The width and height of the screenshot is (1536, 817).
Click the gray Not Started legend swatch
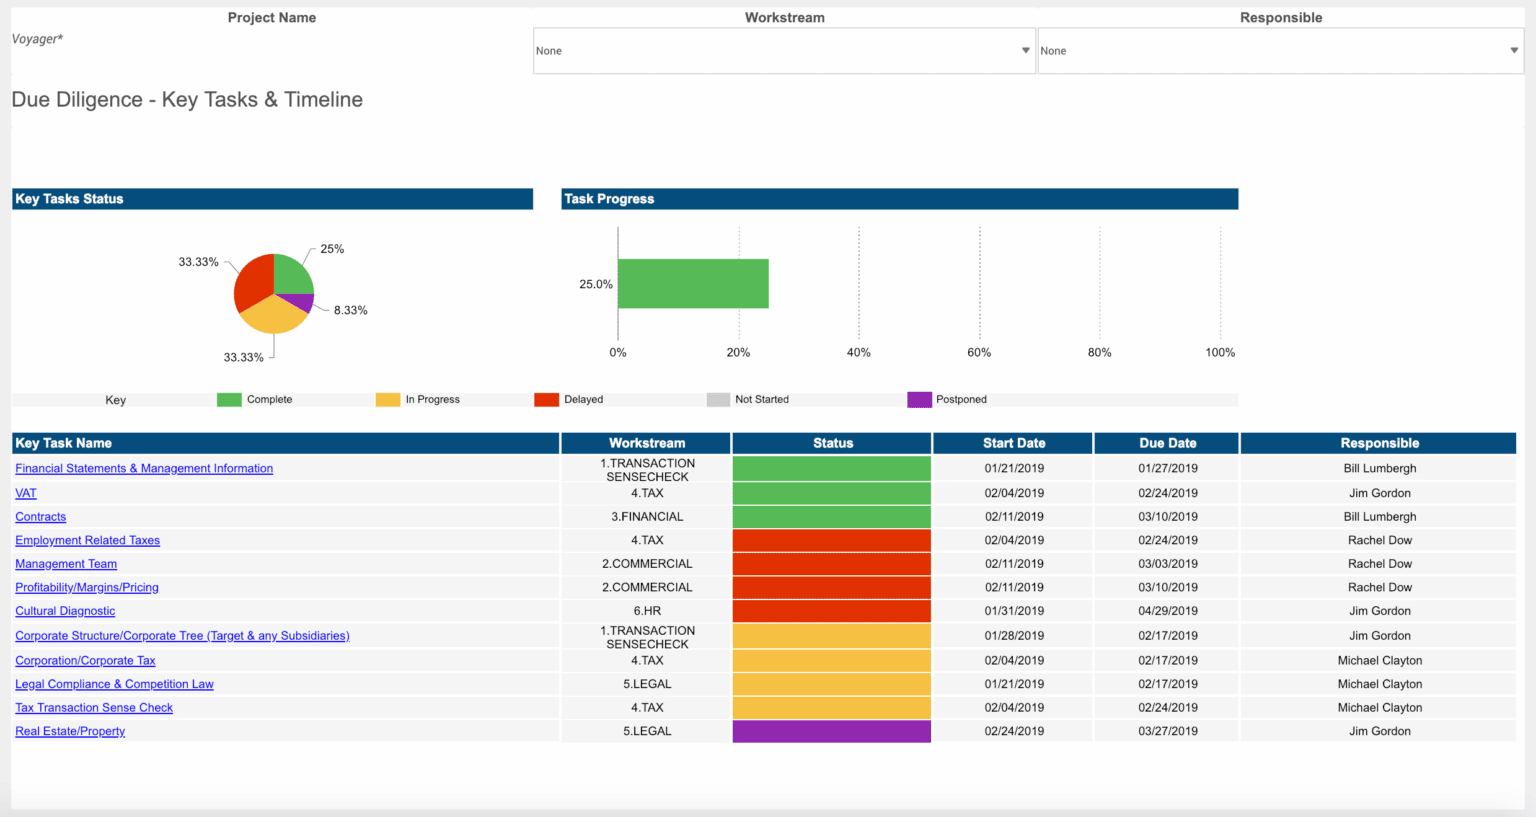(718, 400)
